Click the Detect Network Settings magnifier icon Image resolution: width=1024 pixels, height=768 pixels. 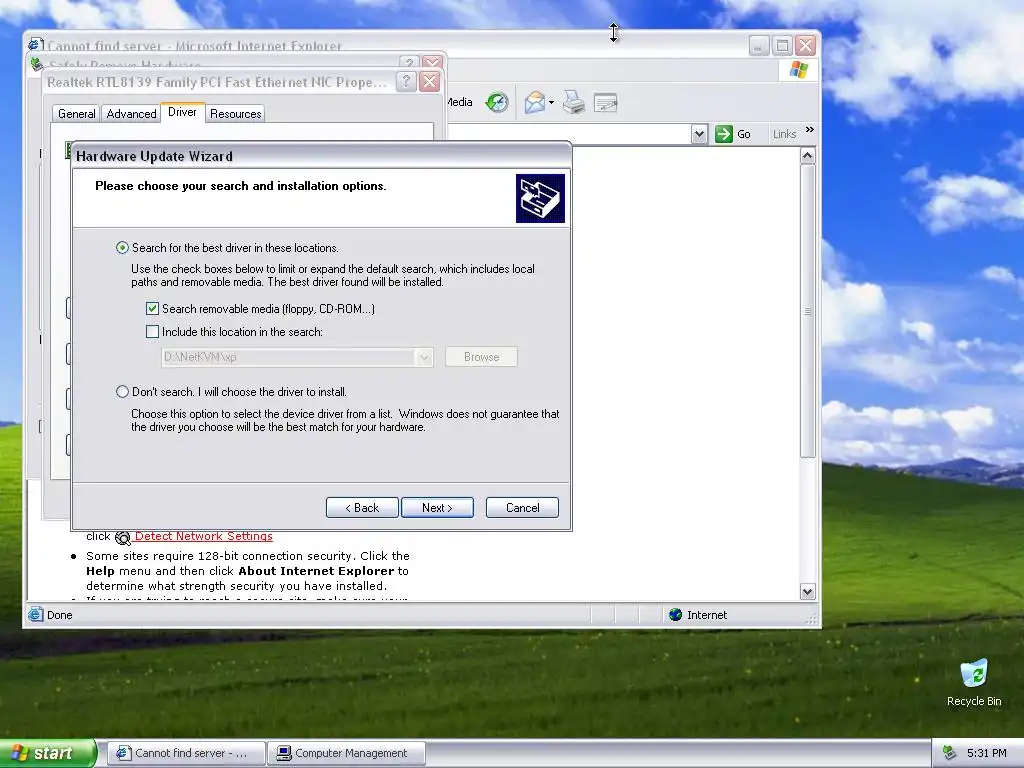122,537
